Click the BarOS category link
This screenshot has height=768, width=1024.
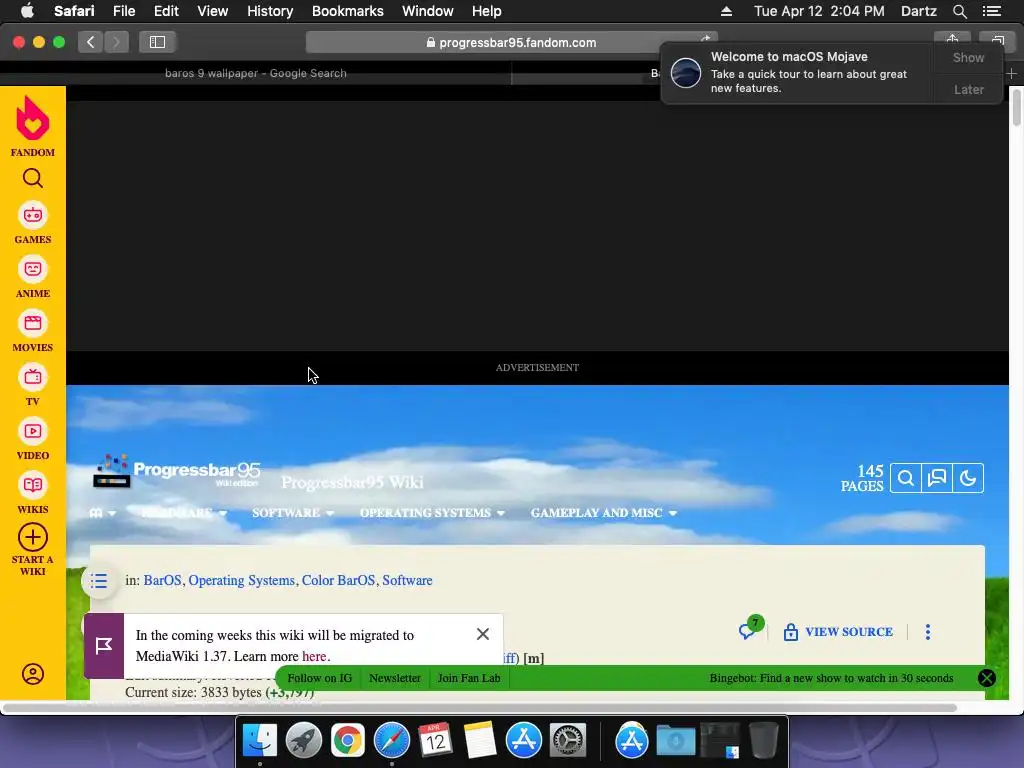pos(163,581)
